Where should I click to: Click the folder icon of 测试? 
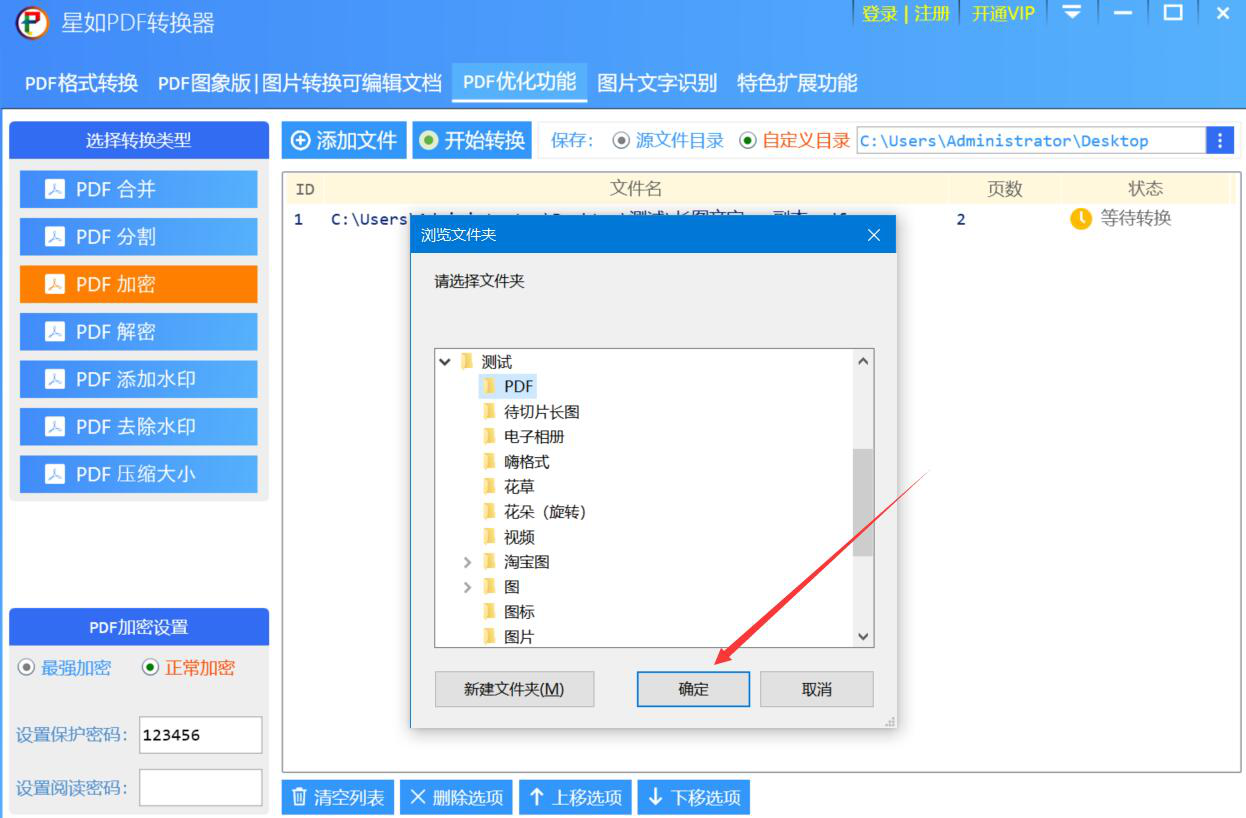(467, 362)
